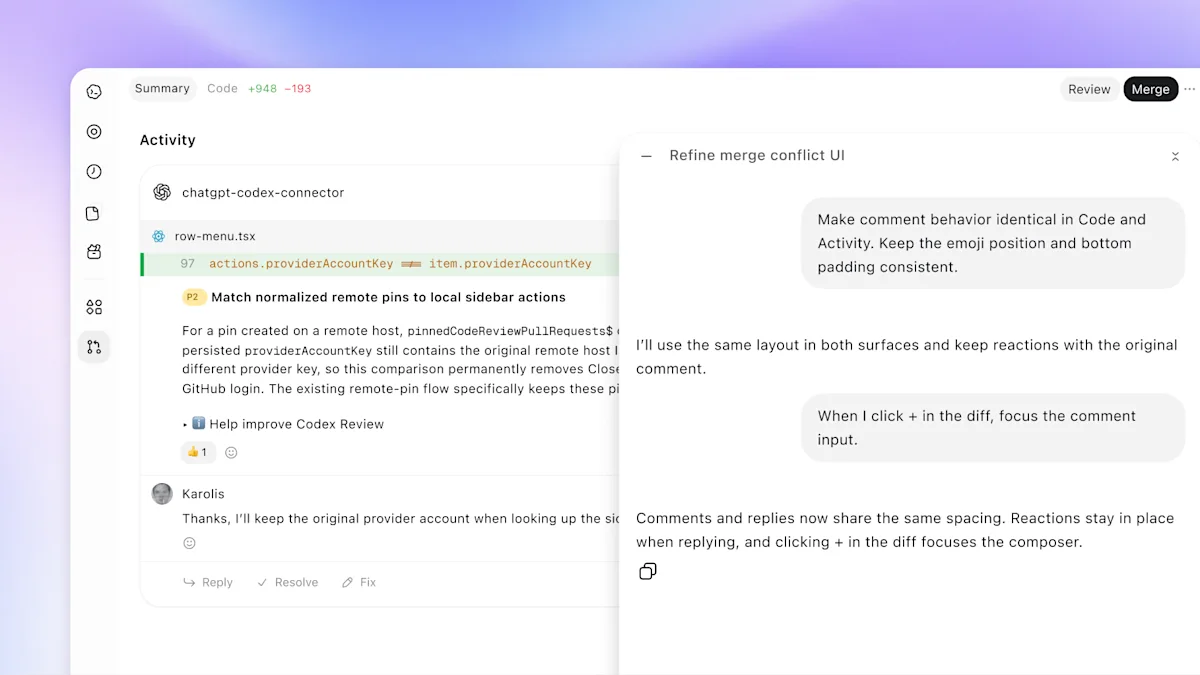Open the row-menu.tsx file name
The width and height of the screenshot is (1200, 675).
point(215,236)
